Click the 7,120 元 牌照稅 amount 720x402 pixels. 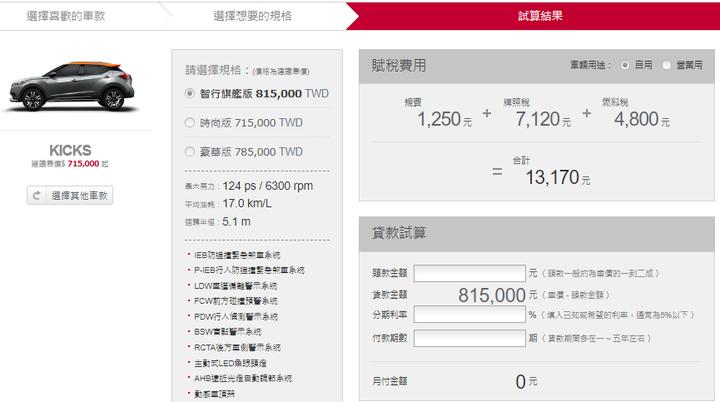(x=543, y=119)
